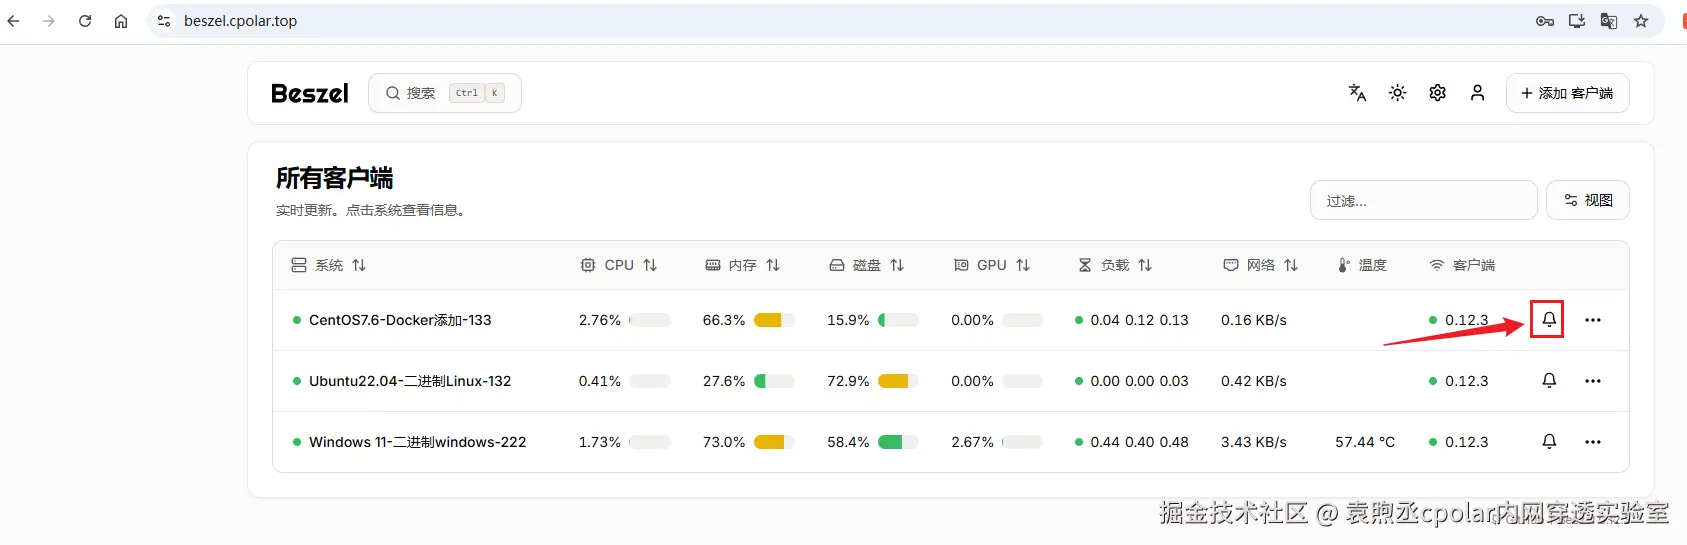Open the user account menu
The width and height of the screenshot is (1687, 545).
click(1477, 93)
